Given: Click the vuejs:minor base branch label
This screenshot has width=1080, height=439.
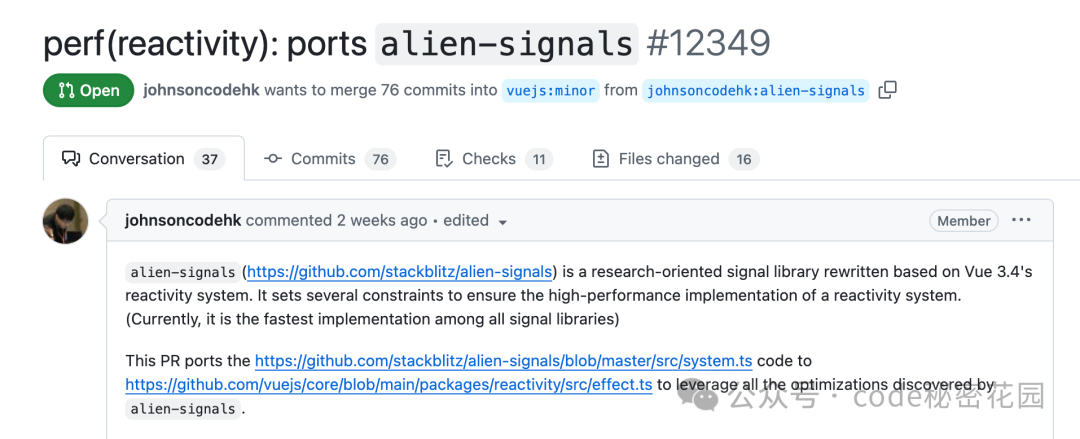Looking at the screenshot, I should tap(550, 90).
